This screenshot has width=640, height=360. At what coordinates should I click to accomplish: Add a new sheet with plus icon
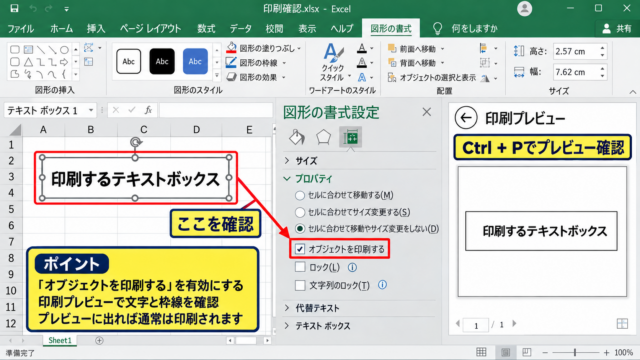(99, 340)
